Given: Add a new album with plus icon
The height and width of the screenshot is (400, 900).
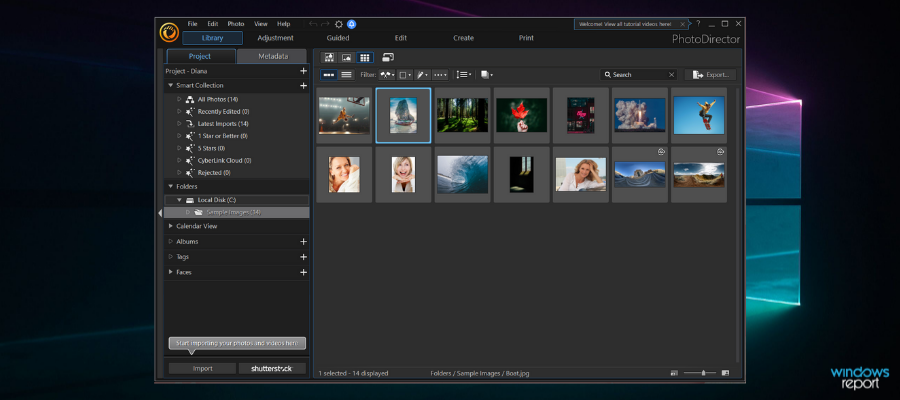Looking at the screenshot, I should click(x=304, y=242).
